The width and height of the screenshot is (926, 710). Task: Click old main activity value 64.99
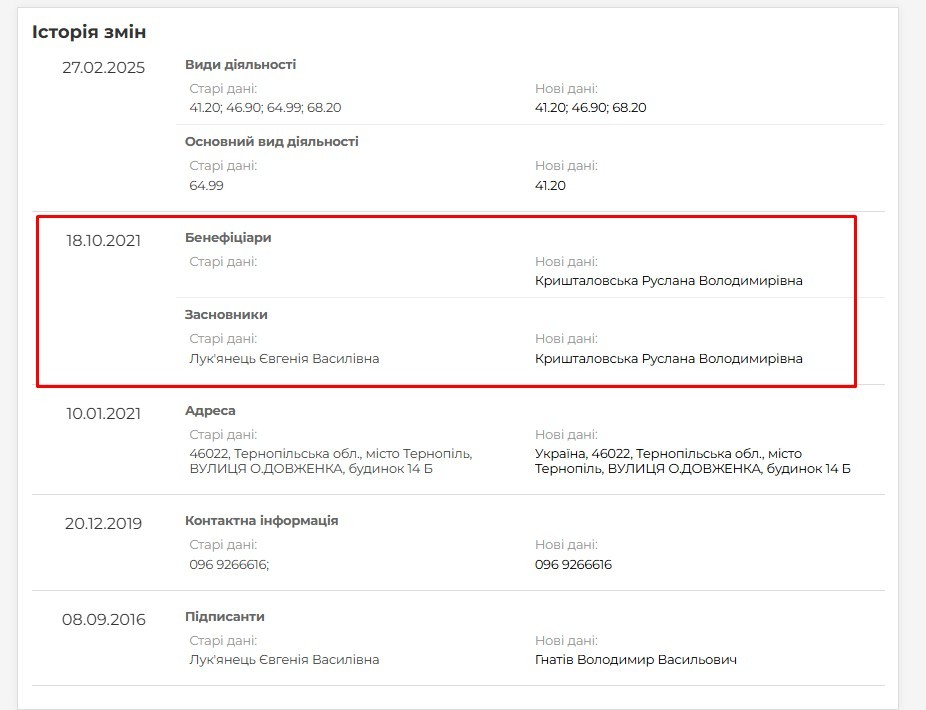(x=206, y=185)
